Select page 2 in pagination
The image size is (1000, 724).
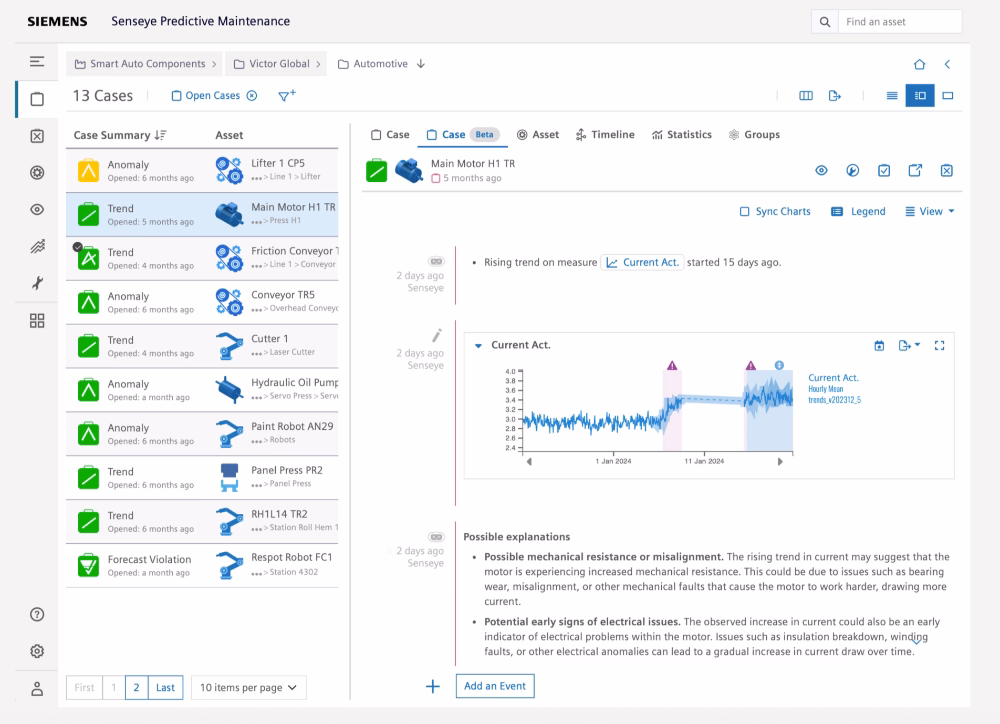click(136, 688)
